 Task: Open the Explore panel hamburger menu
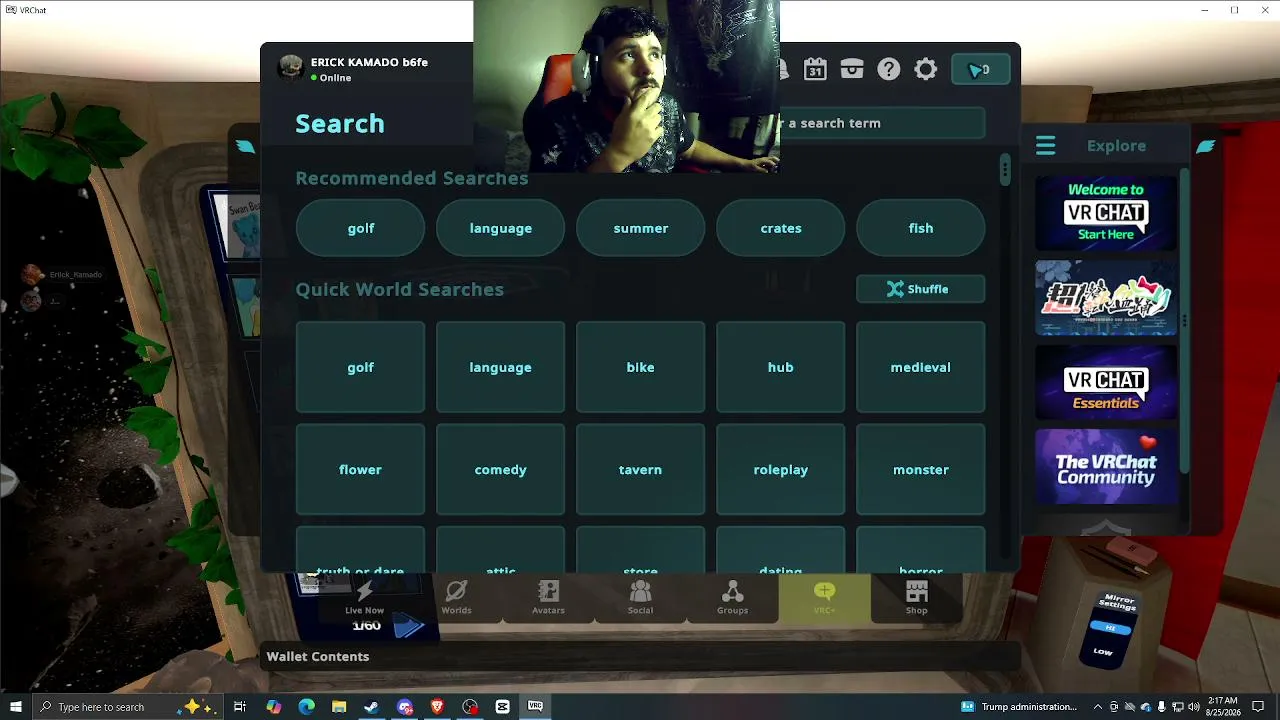click(x=1045, y=146)
